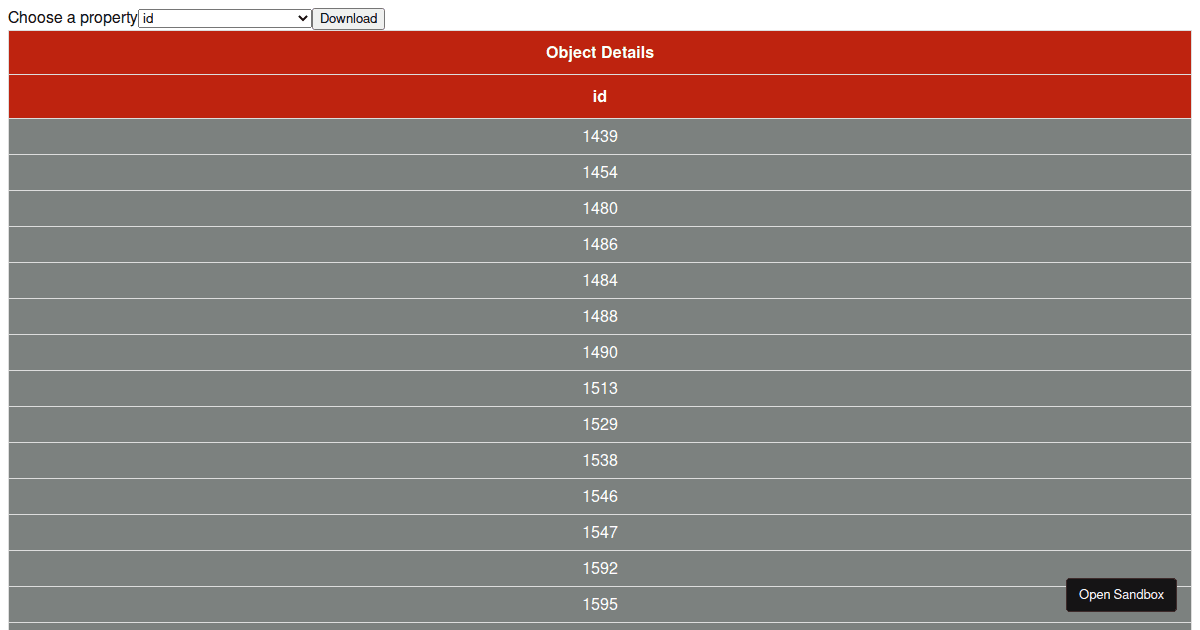The width and height of the screenshot is (1200, 630).
Task: Click the Download button
Action: 348,18
